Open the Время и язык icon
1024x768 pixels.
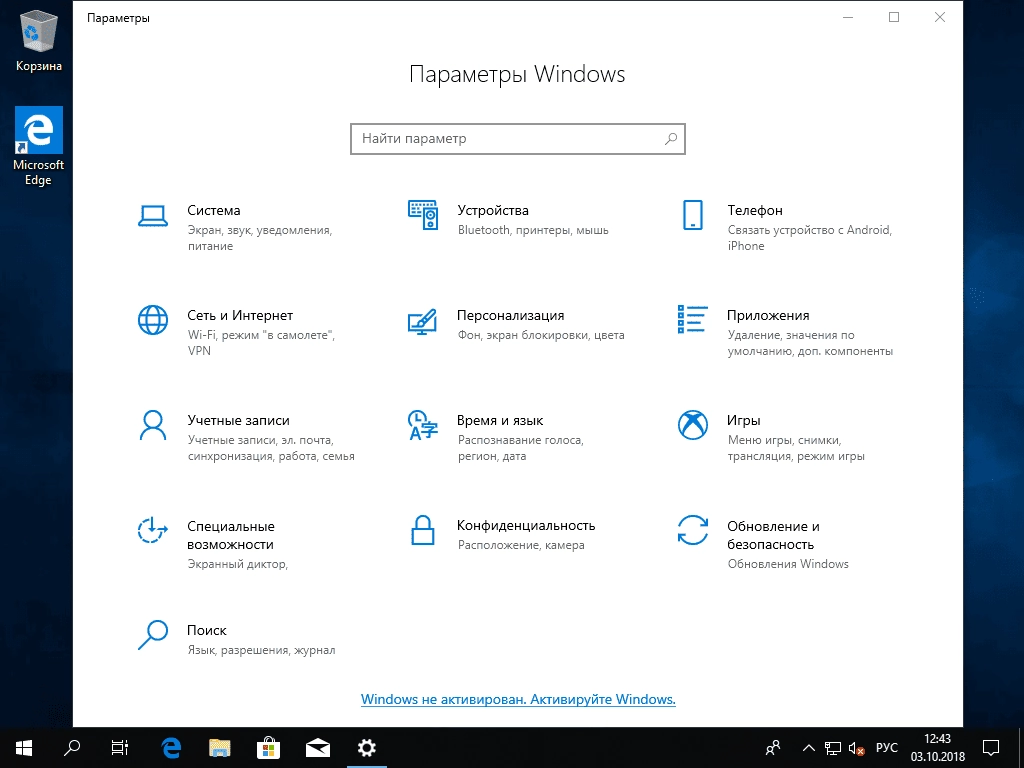(423, 425)
